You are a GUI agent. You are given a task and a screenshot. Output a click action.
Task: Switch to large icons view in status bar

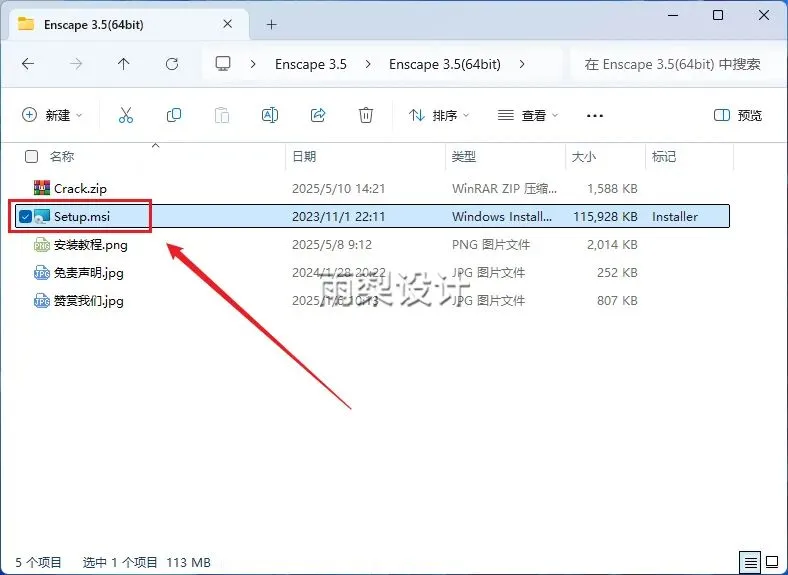point(772,562)
